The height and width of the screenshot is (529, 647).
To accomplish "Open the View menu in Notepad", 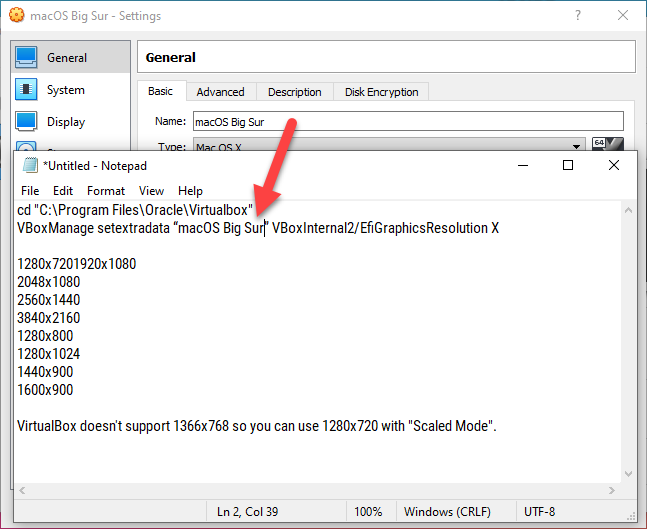I will point(151,190).
